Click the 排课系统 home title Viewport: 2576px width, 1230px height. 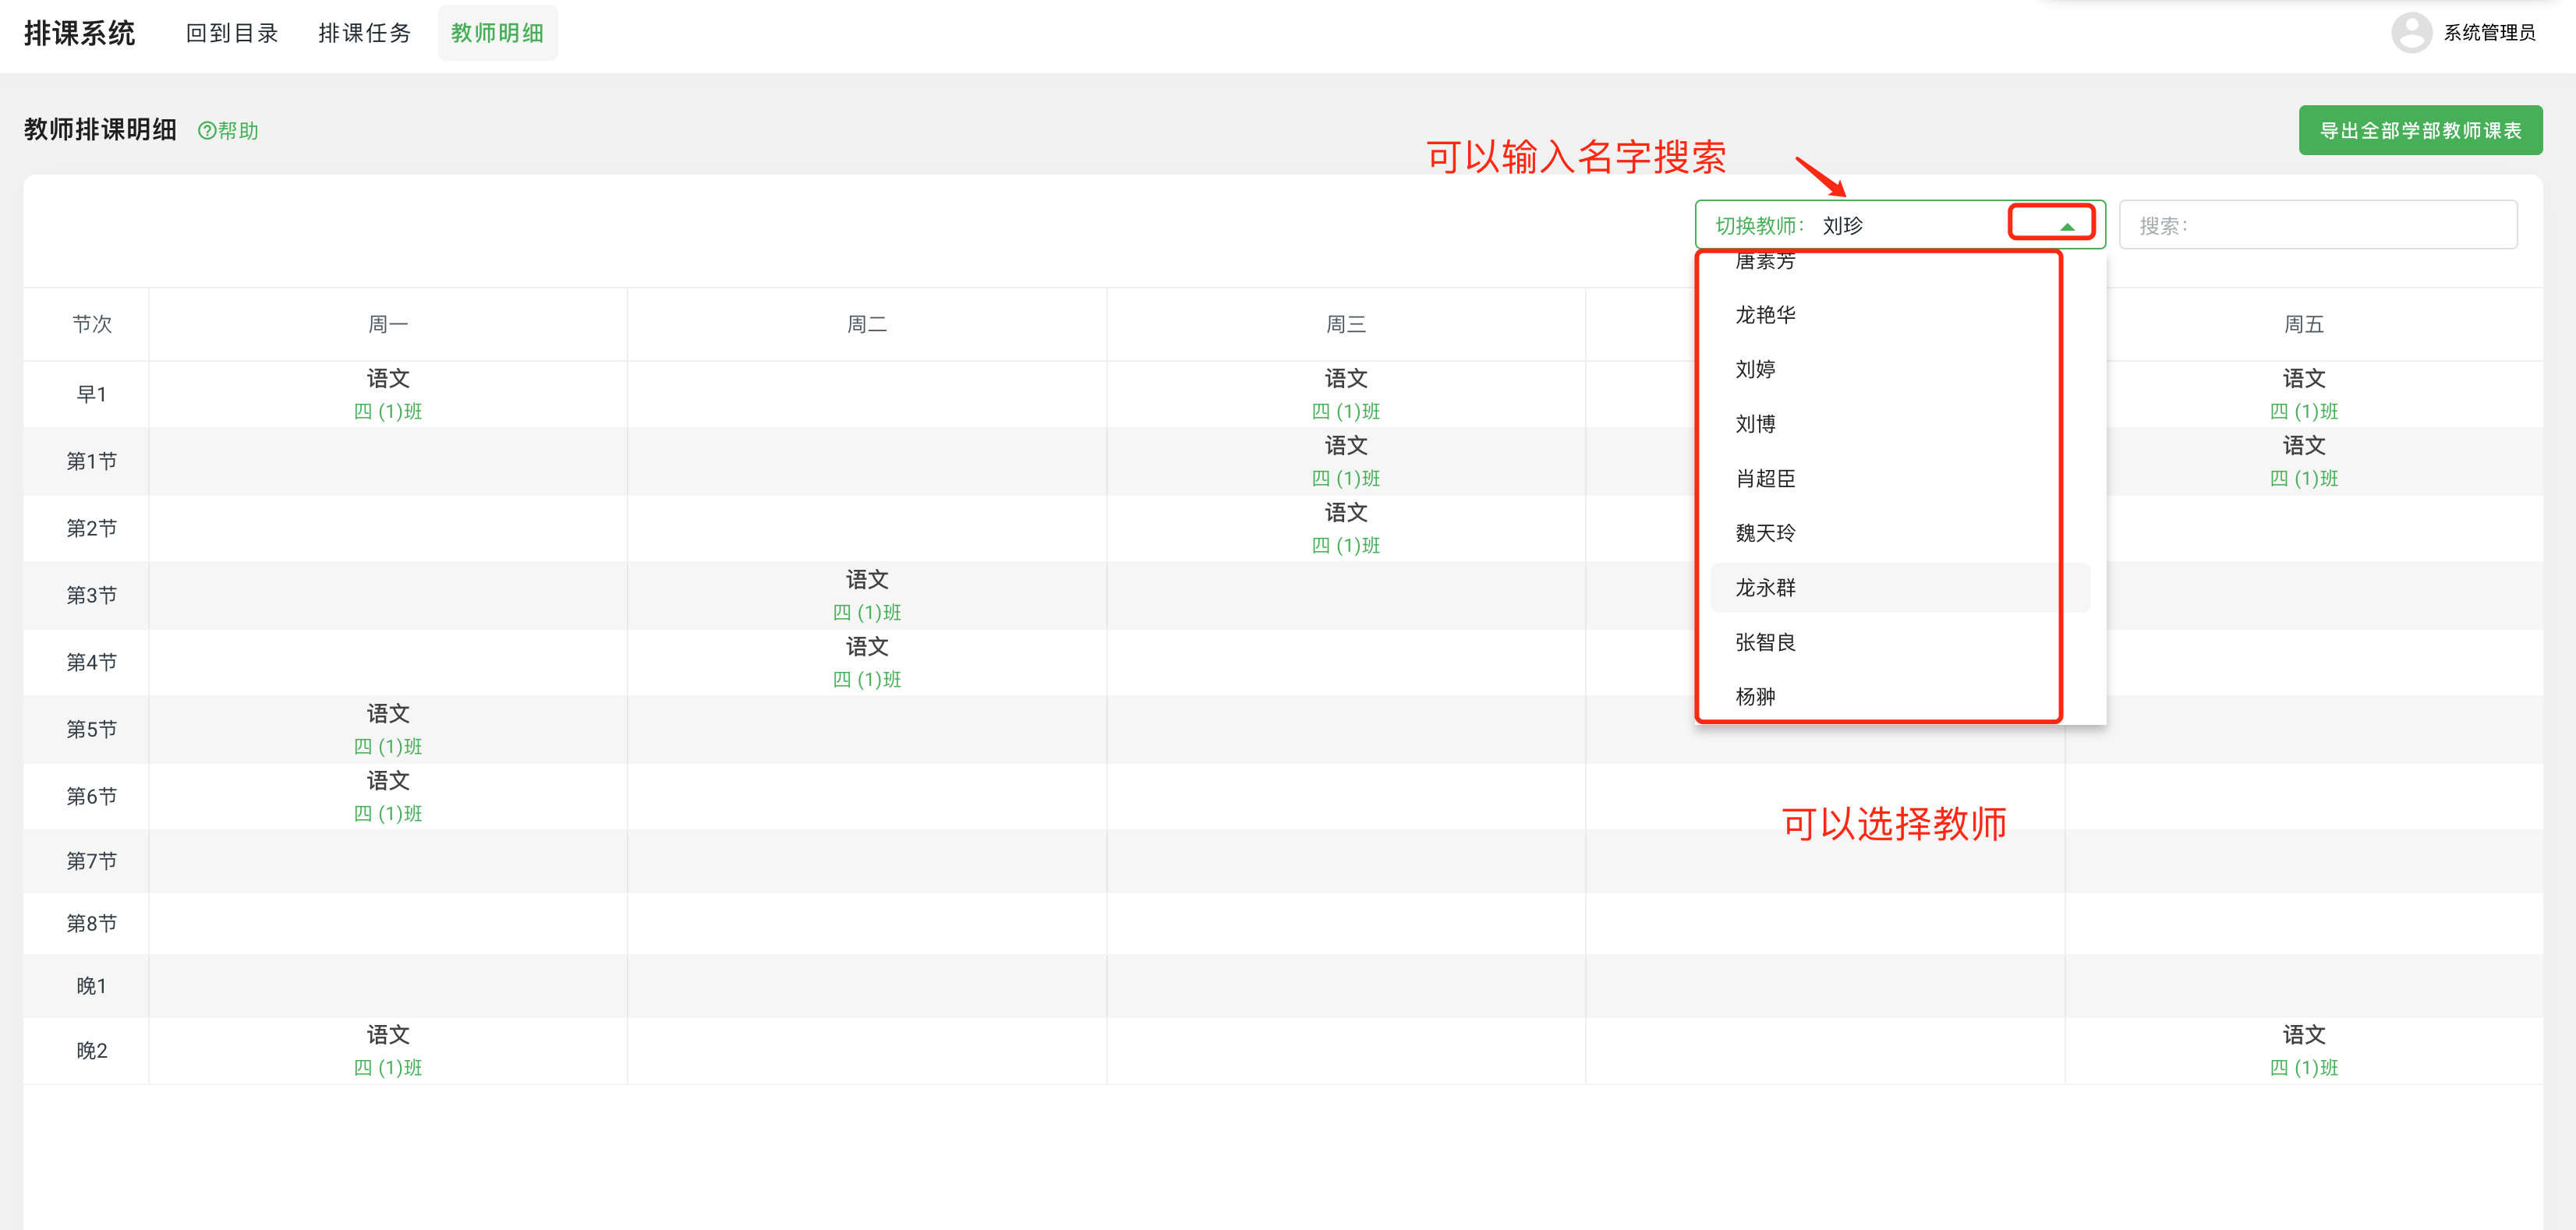pos(80,32)
